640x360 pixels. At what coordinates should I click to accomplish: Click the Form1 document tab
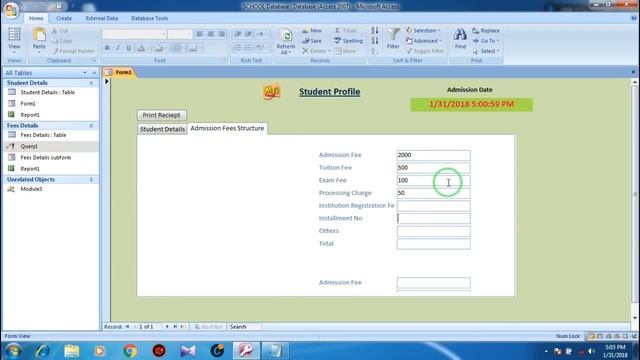pos(120,72)
